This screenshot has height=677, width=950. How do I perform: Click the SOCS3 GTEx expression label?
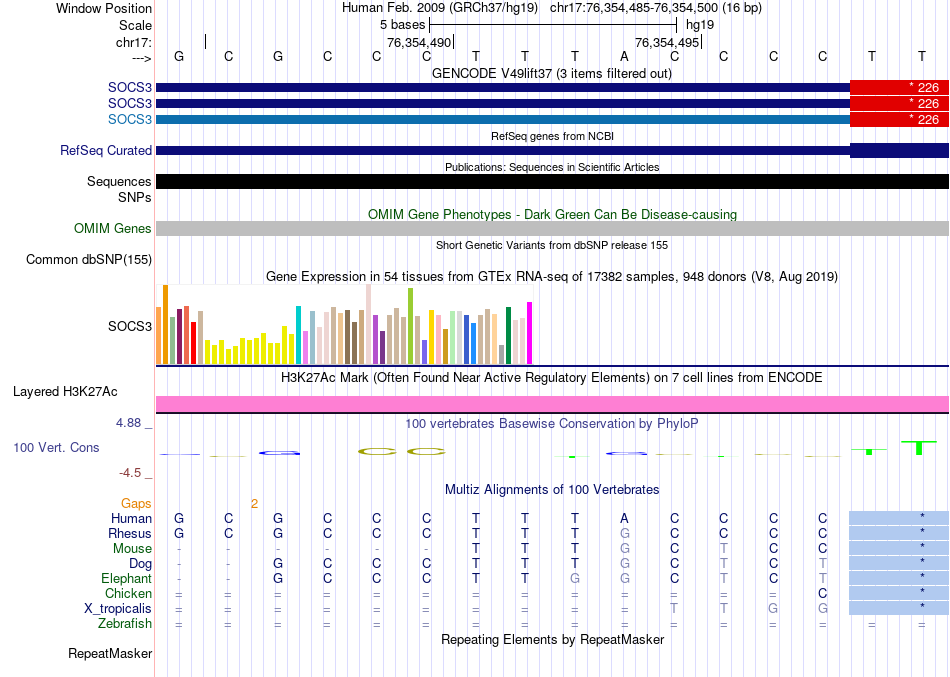pos(130,326)
